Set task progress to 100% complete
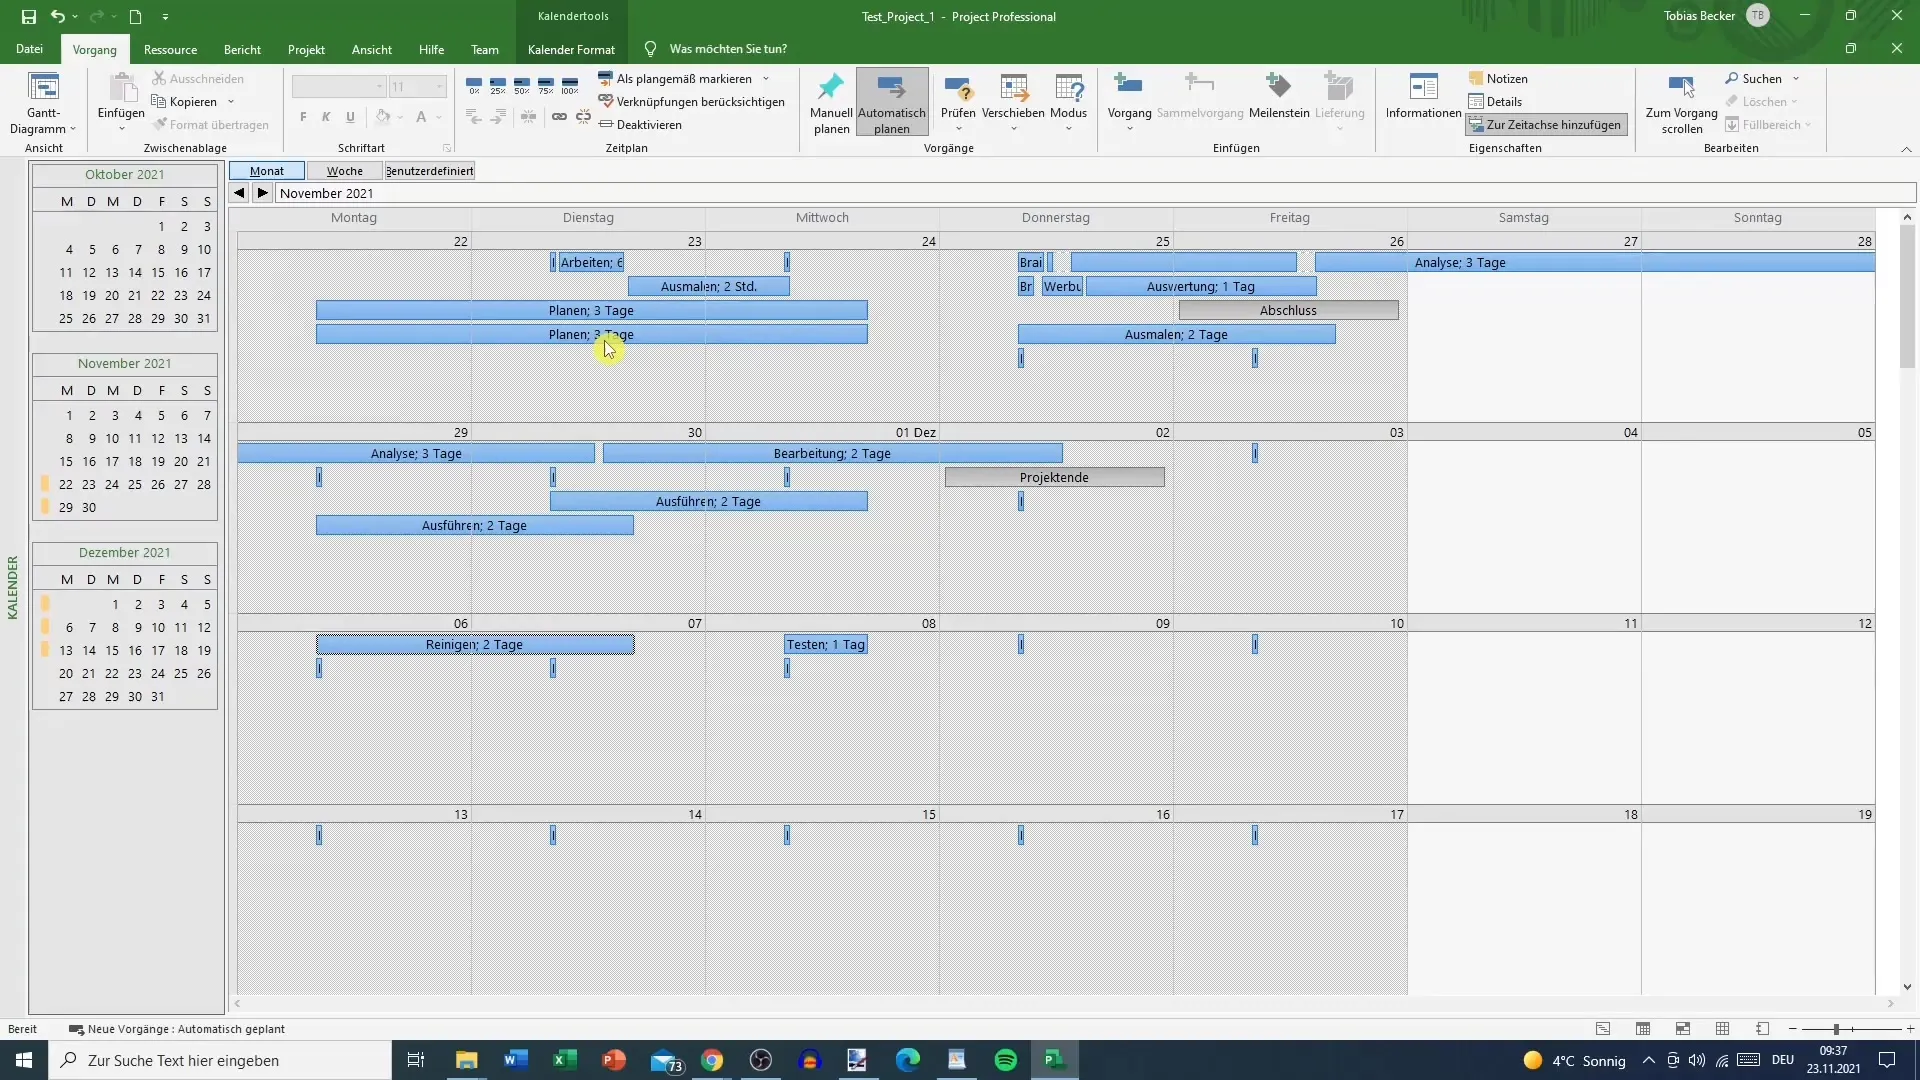This screenshot has width=1920, height=1080. [570, 85]
